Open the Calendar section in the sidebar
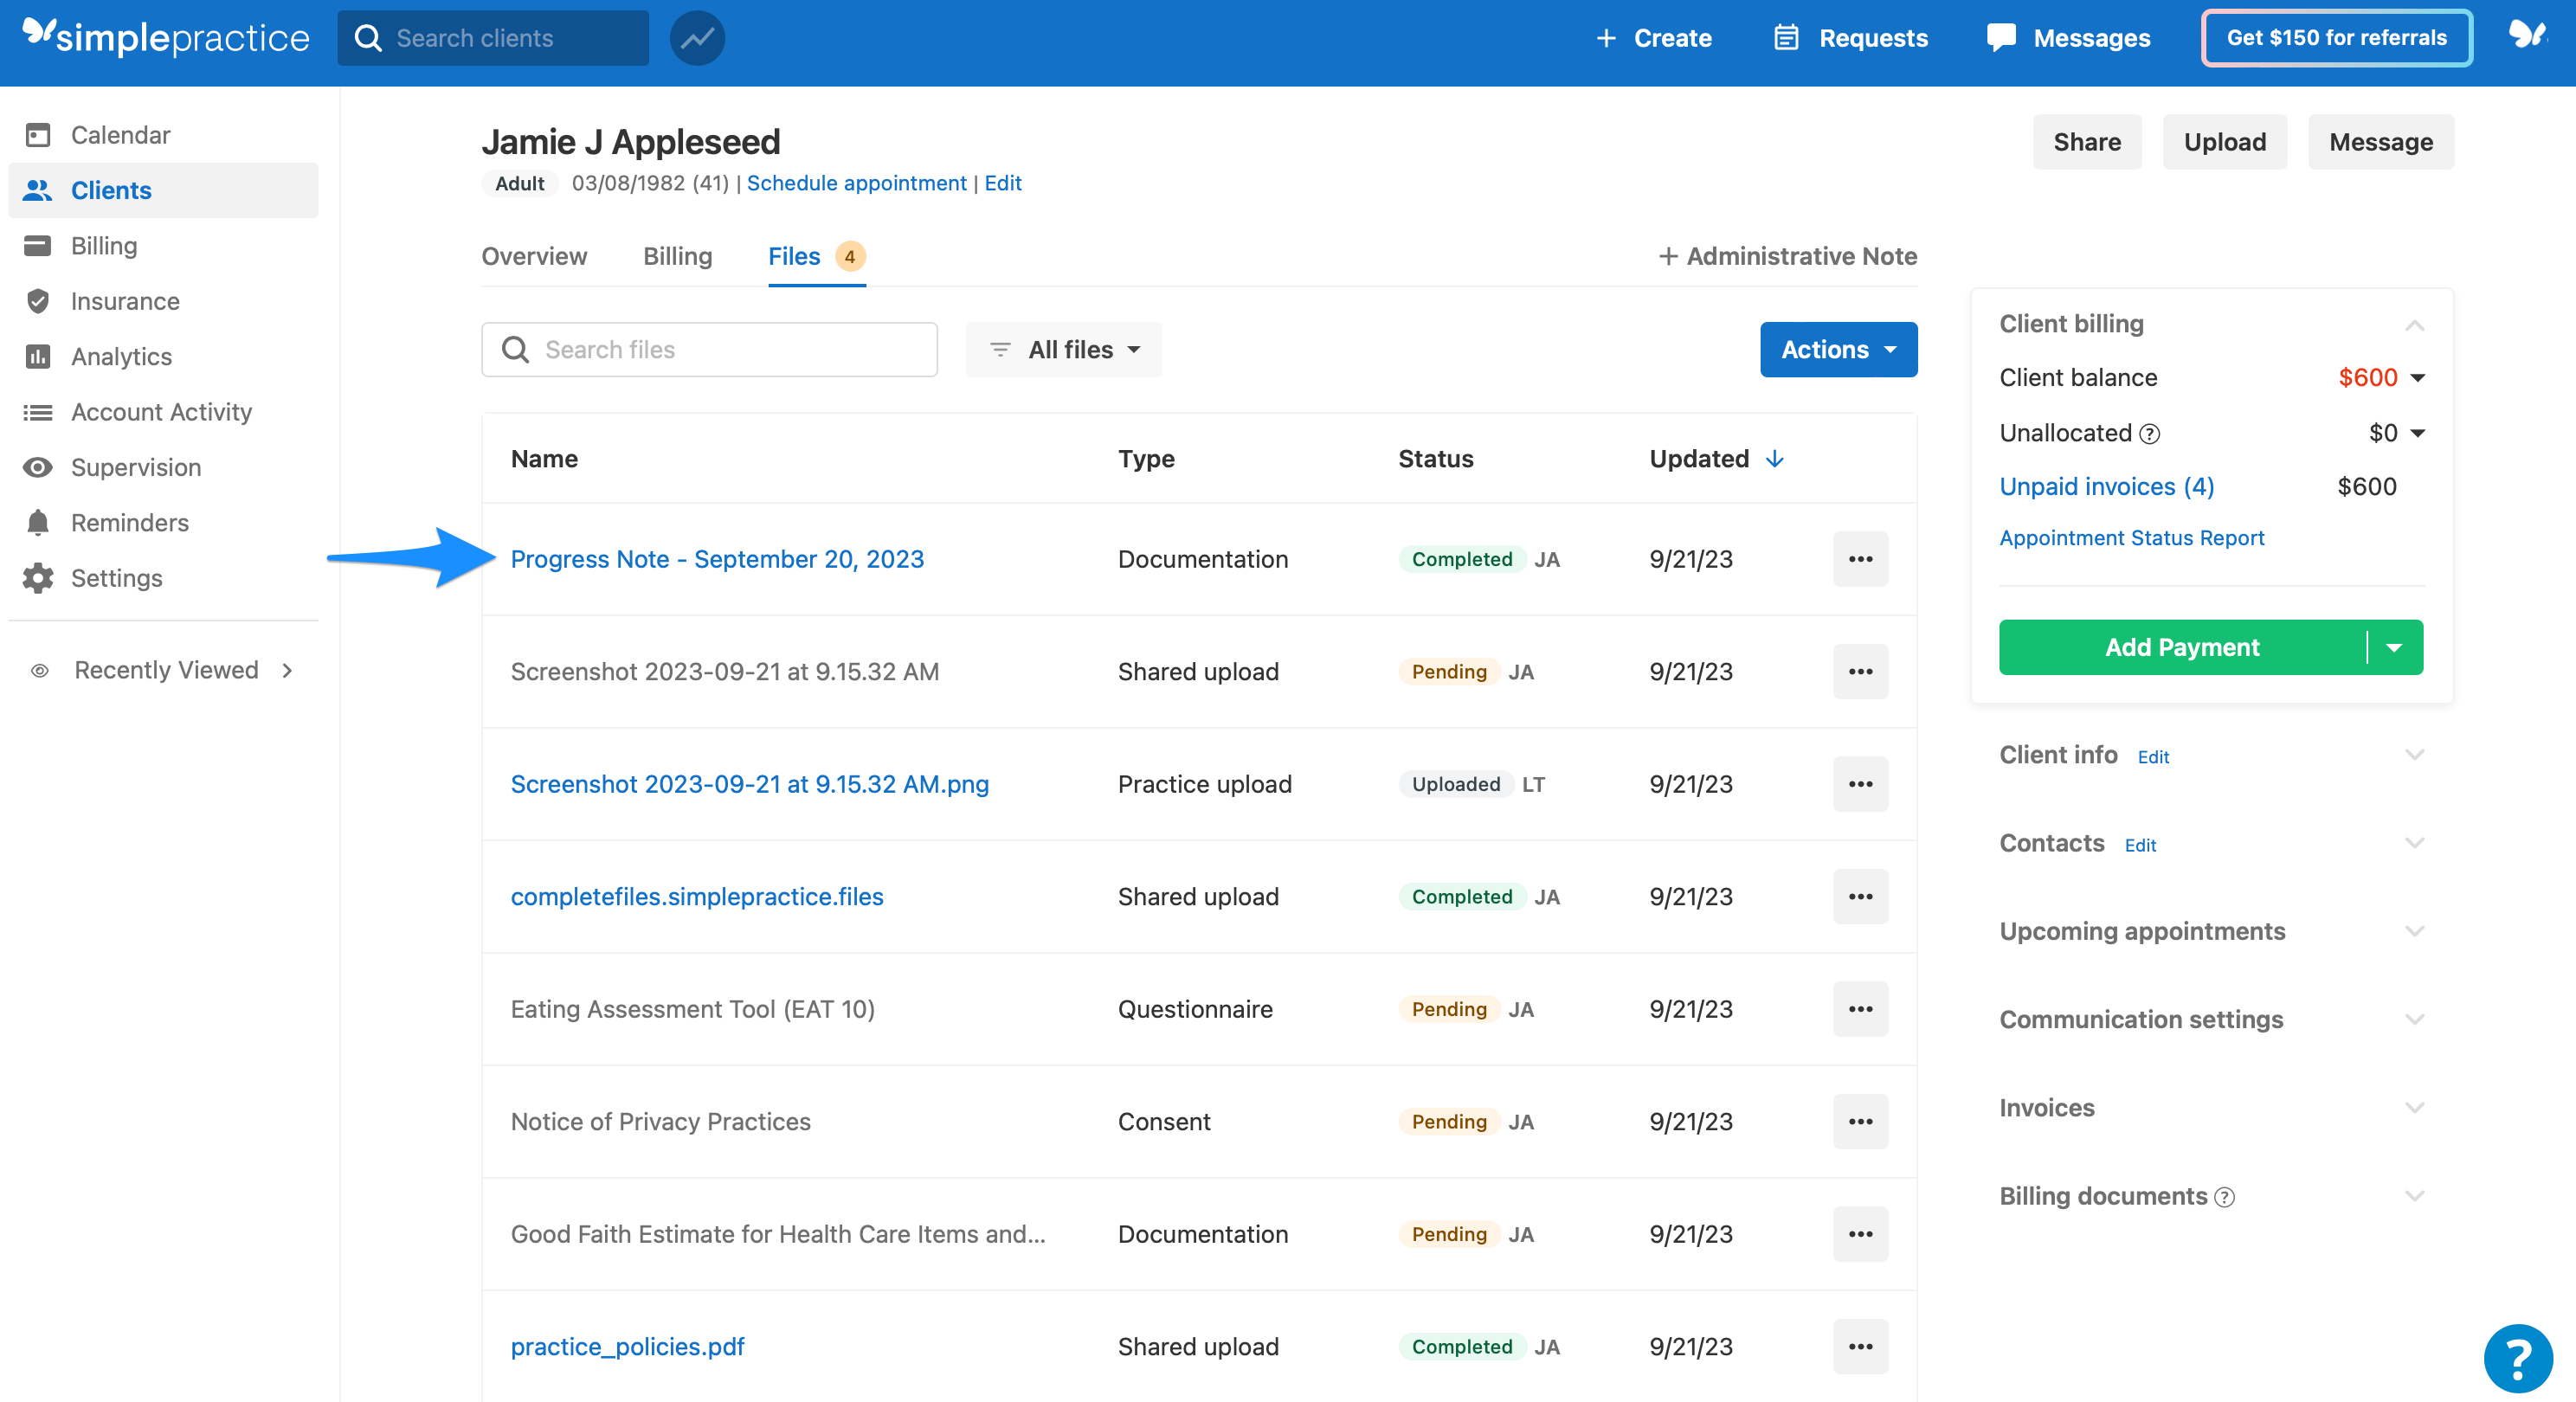2576x1402 pixels. coord(120,134)
